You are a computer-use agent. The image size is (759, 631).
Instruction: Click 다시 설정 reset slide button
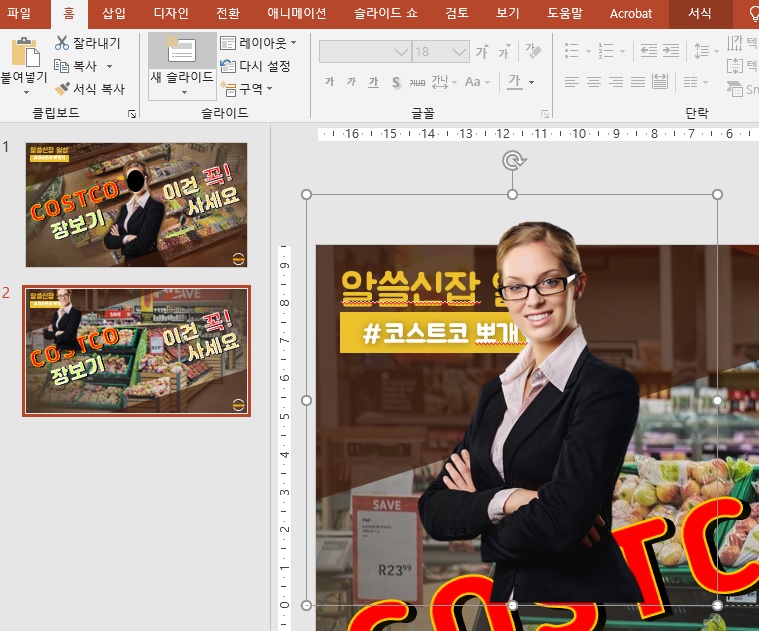pyautogui.click(x=255, y=66)
